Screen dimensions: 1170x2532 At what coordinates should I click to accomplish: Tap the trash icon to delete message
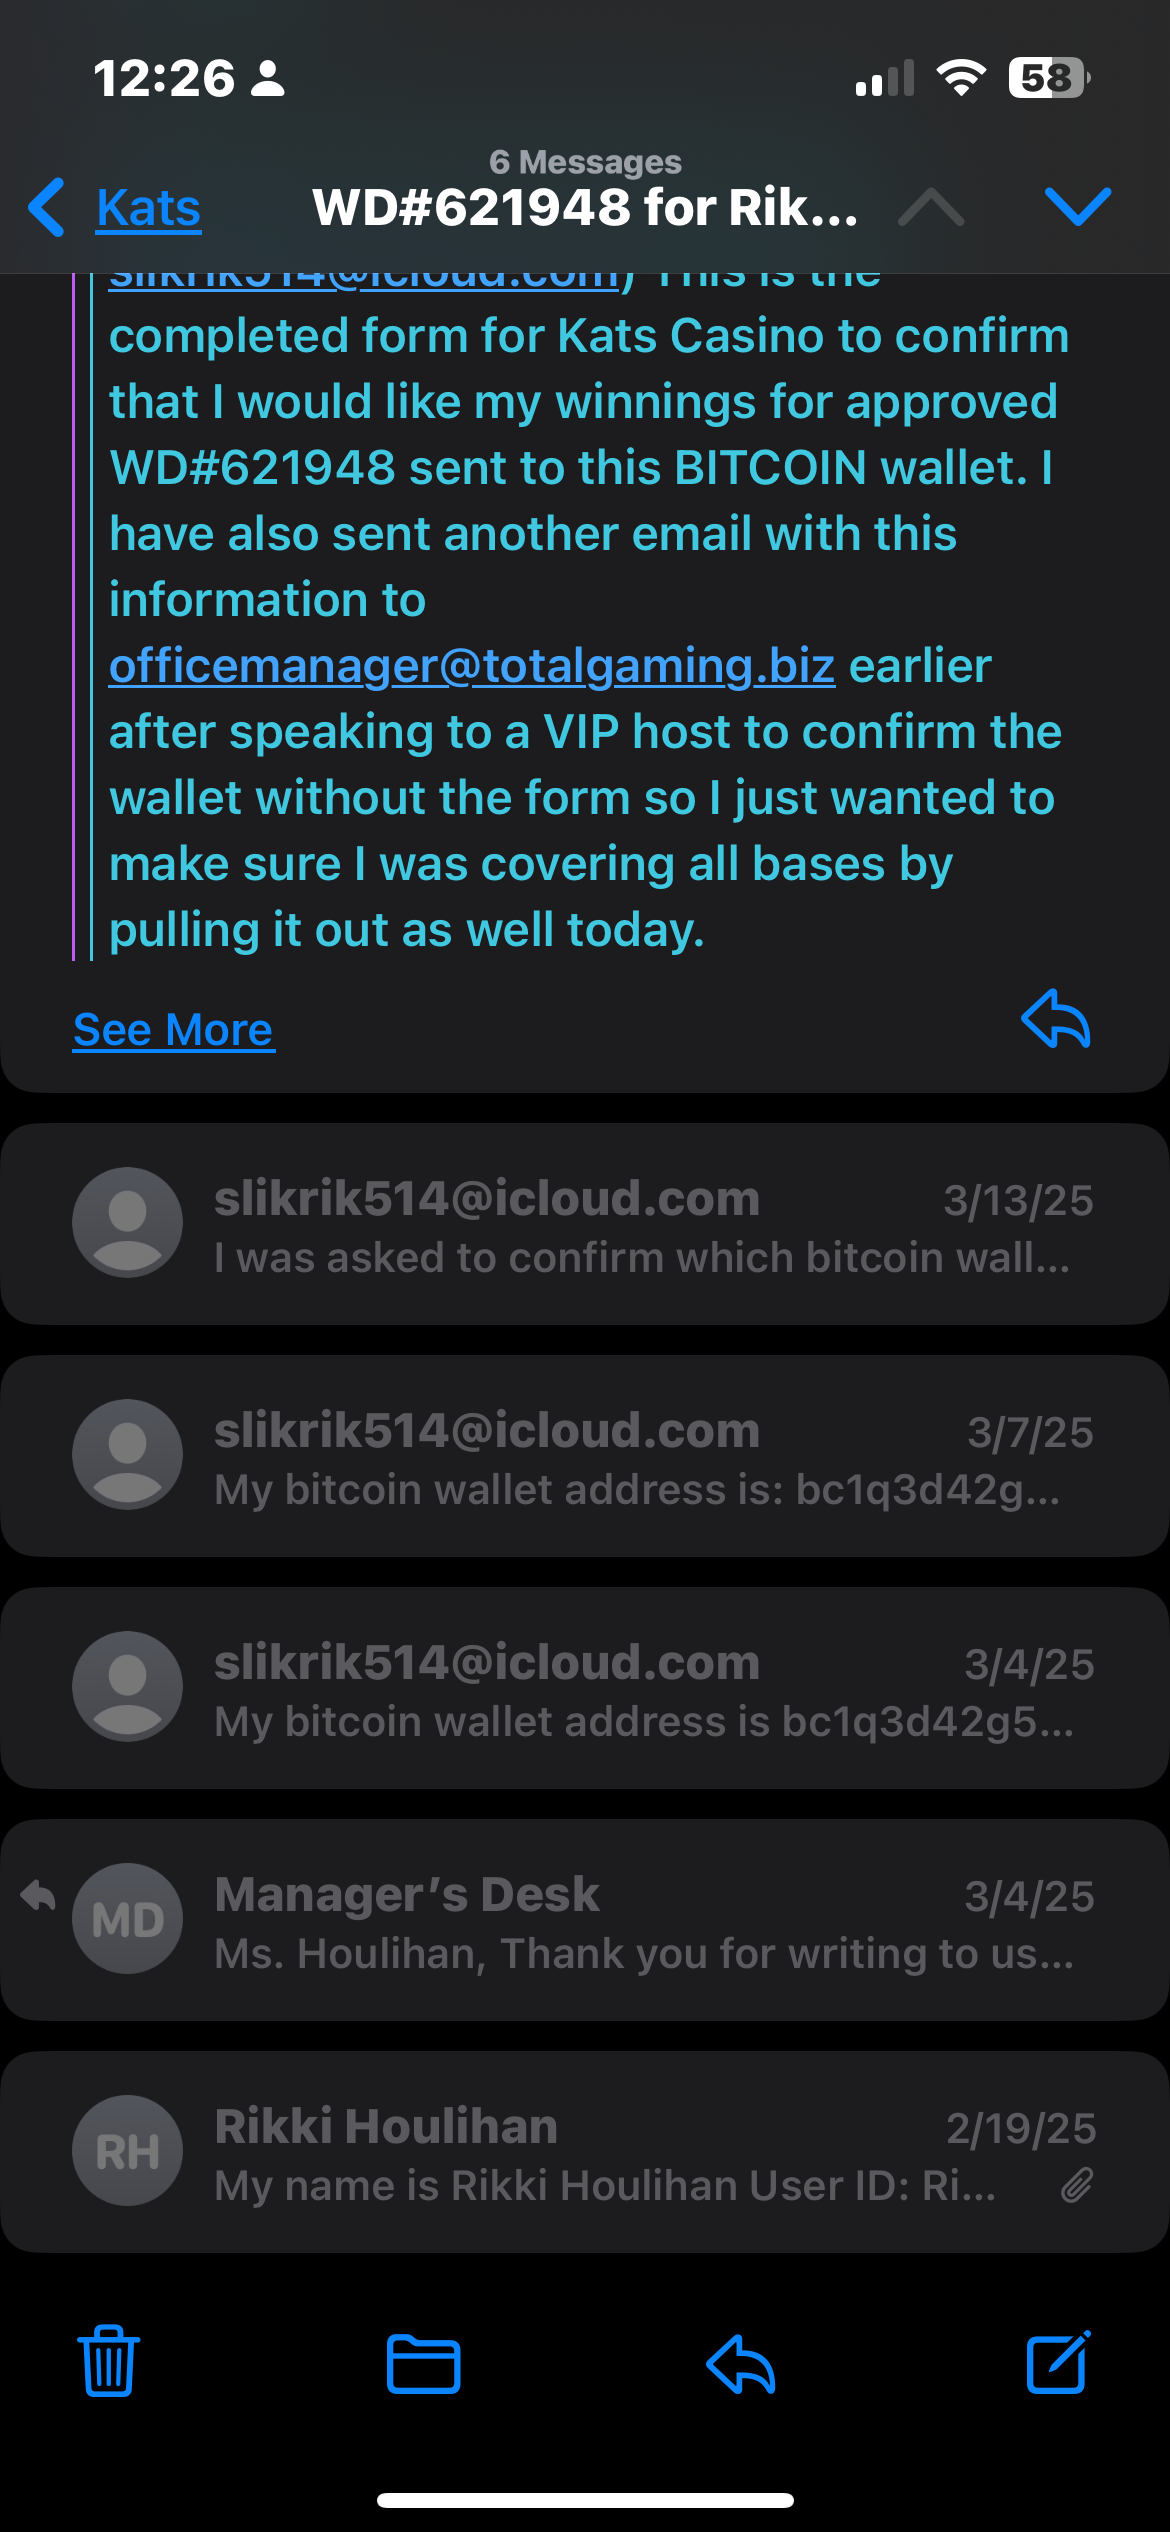coord(109,2361)
